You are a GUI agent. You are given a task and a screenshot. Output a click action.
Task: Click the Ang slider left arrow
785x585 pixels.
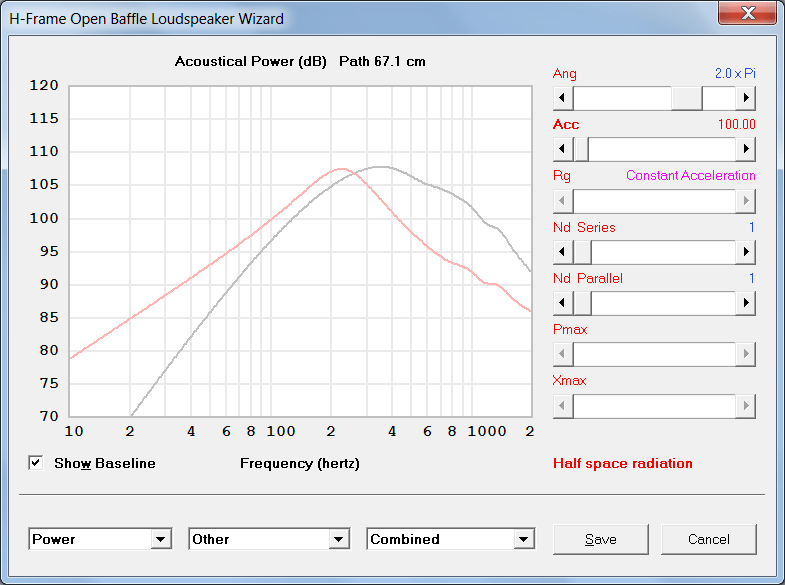563,98
